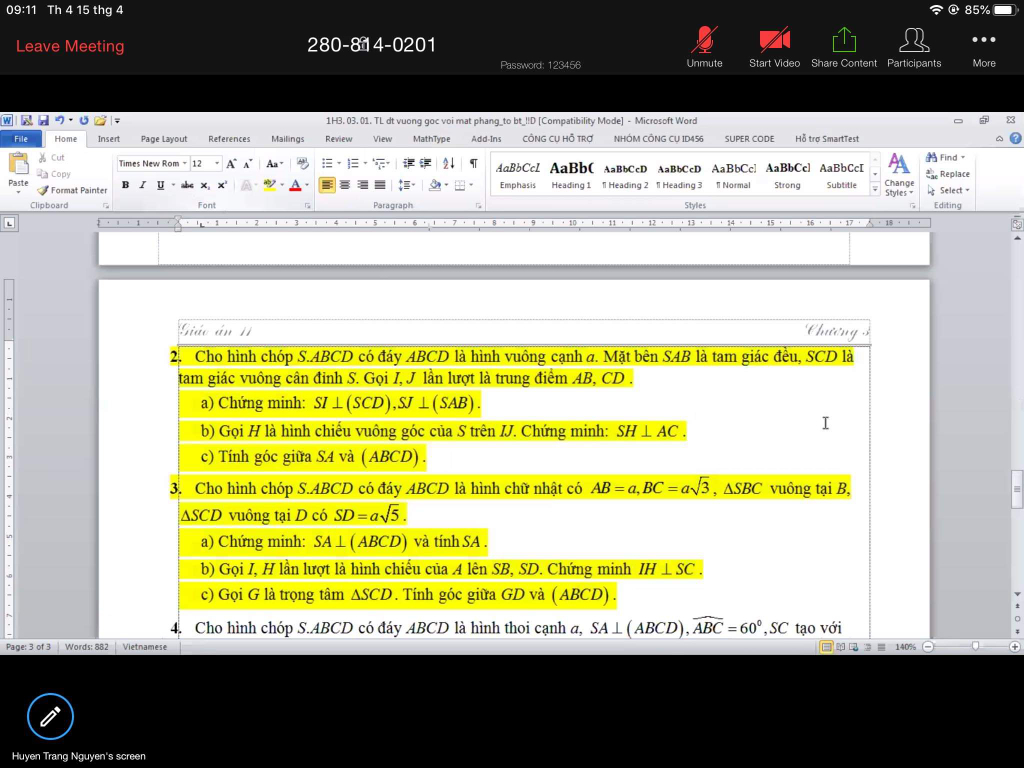Open the Review tab
1024x768 pixels.
click(x=338, y=138)
